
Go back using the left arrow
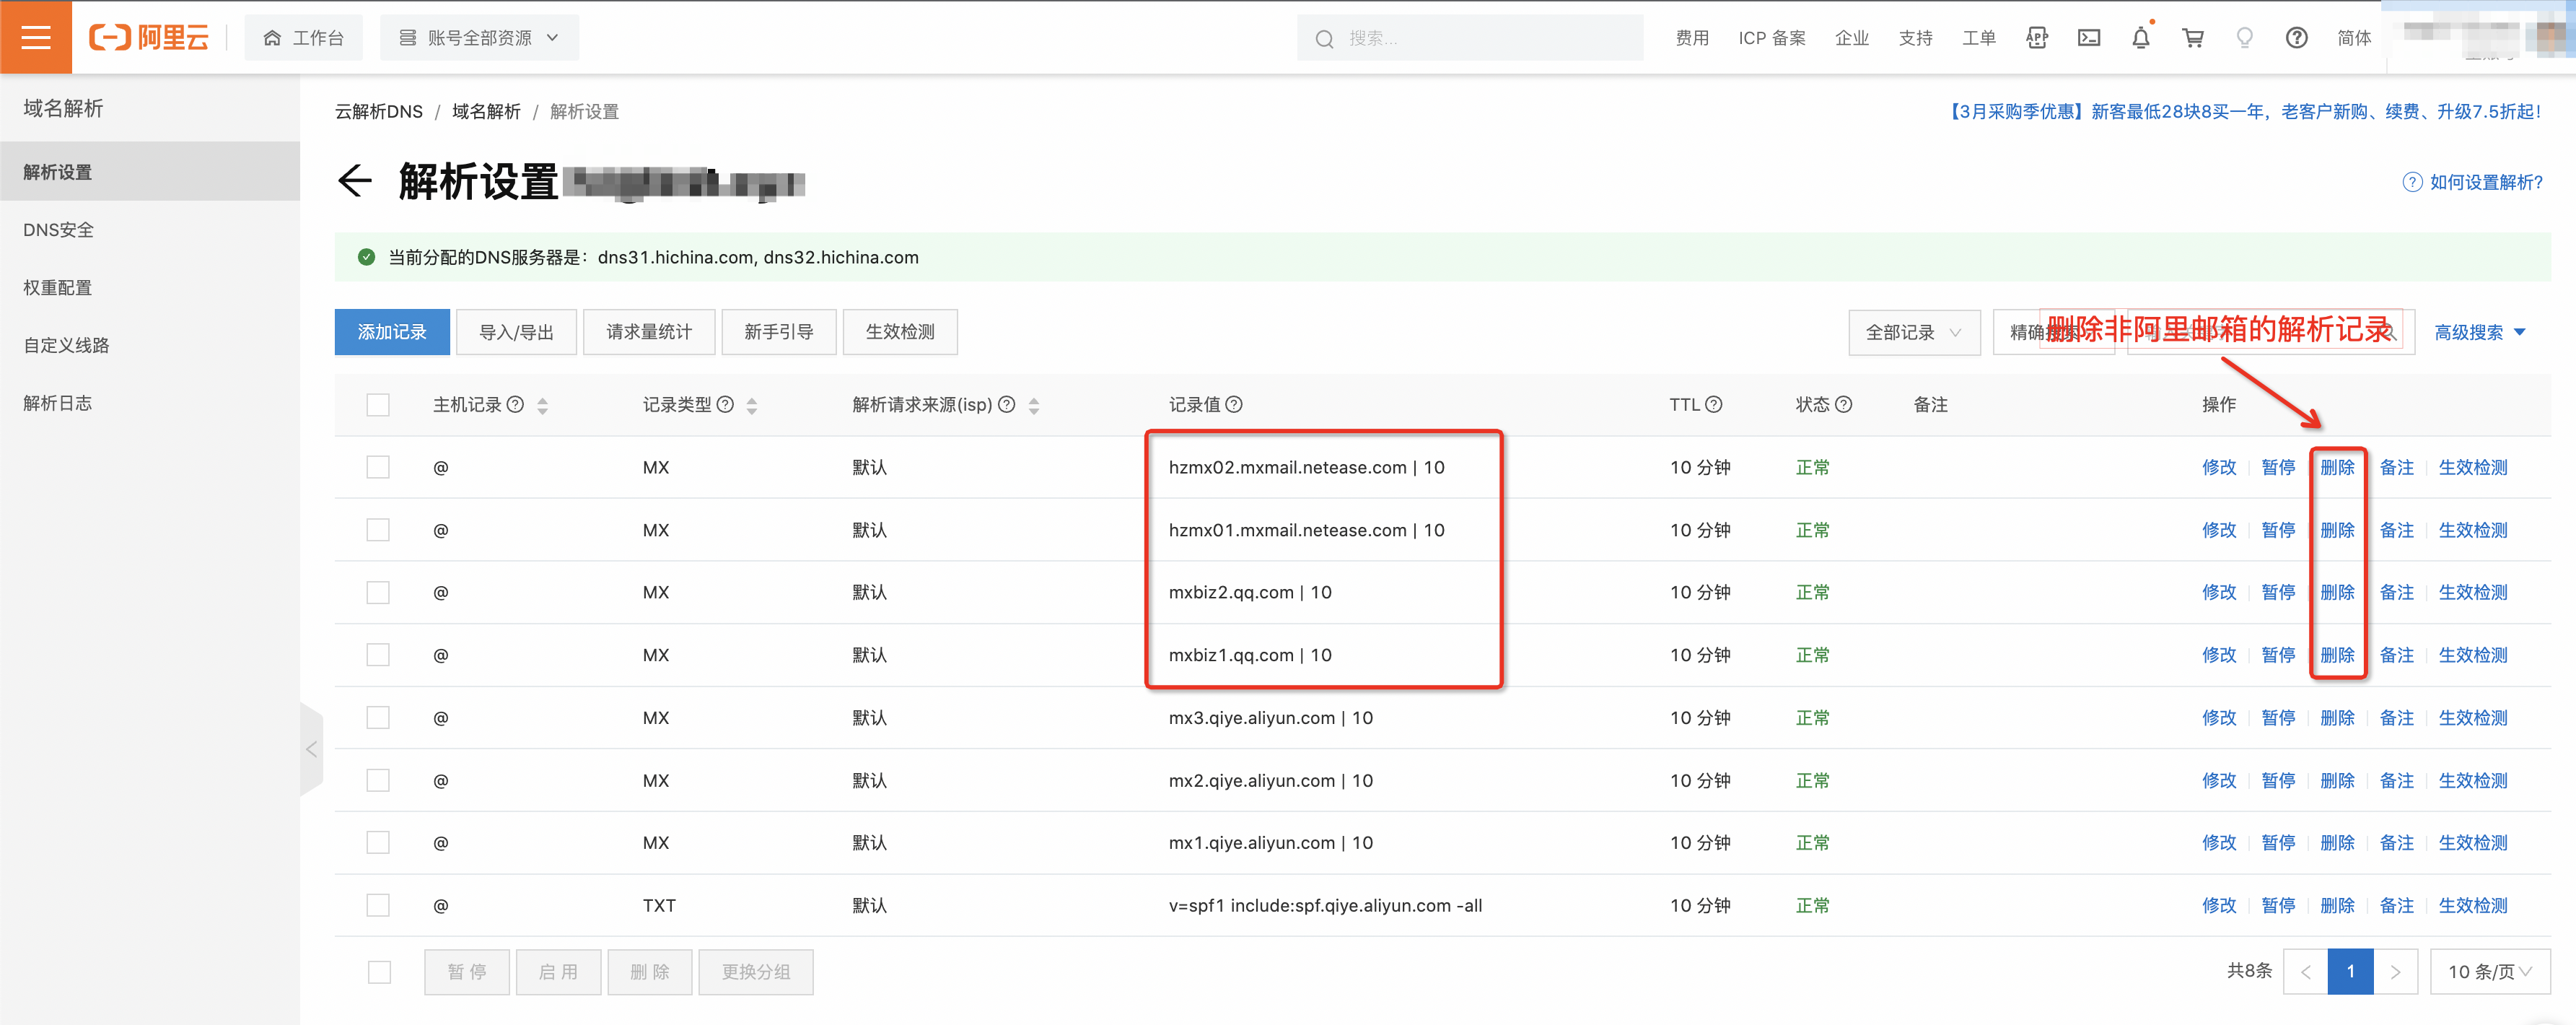click(x=354, y=181)
